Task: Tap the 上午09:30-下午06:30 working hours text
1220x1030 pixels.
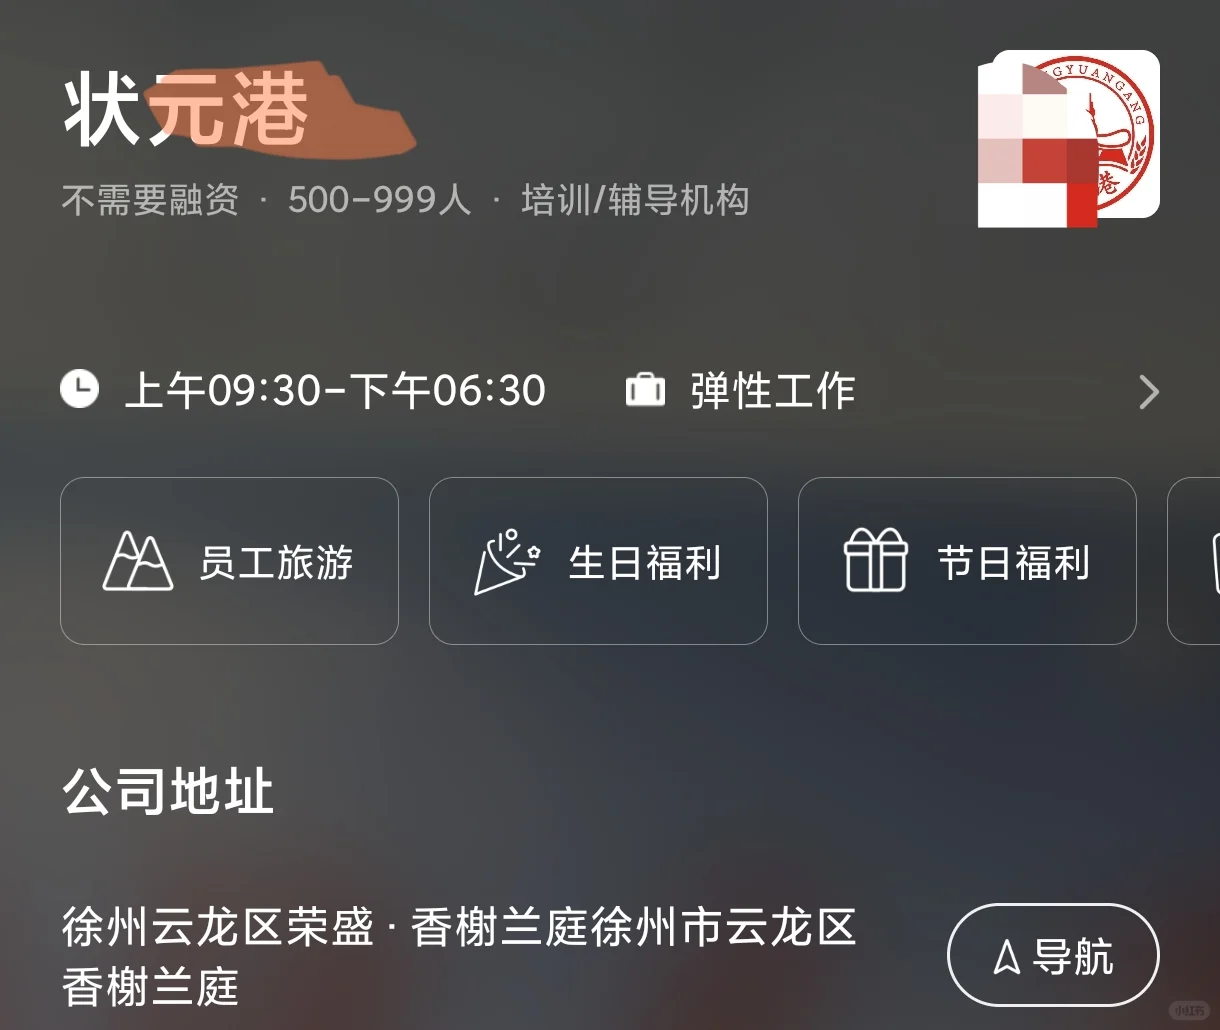Action: click(x=335, y=390)
